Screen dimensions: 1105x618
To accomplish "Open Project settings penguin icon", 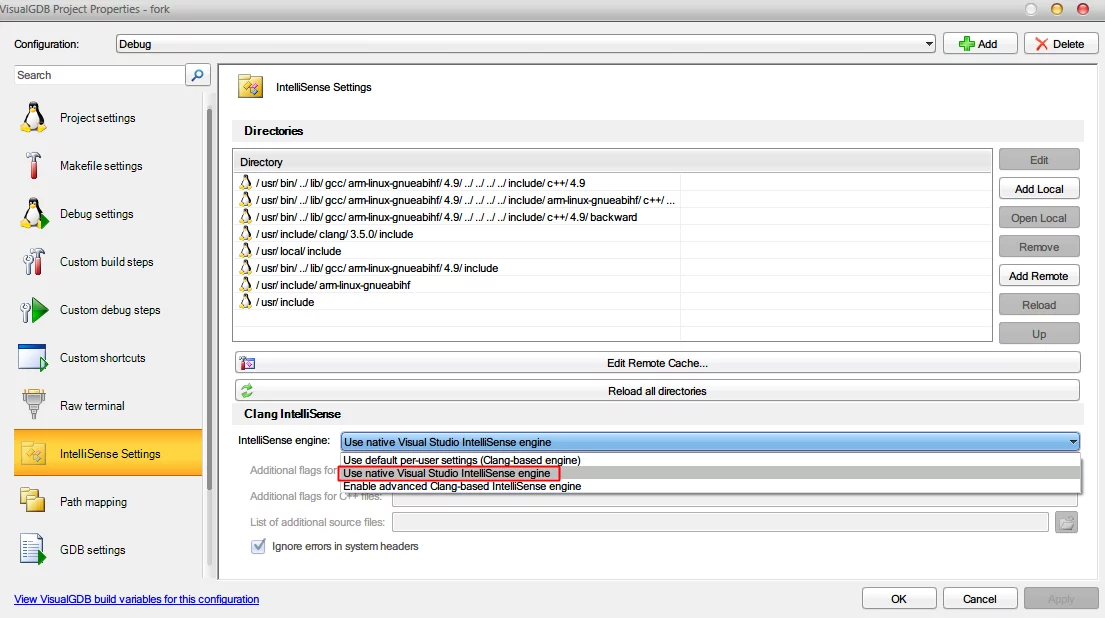I will tap(34, 118).
